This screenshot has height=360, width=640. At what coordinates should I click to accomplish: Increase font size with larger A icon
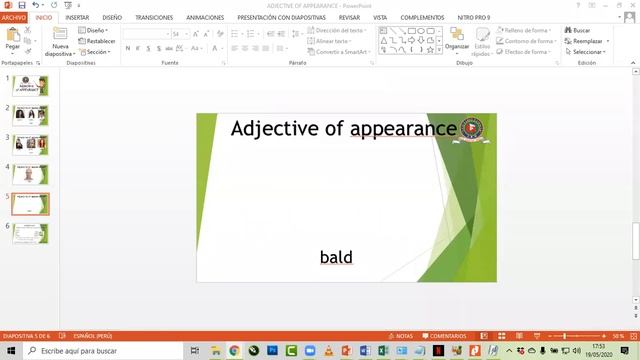coord(196,34)
